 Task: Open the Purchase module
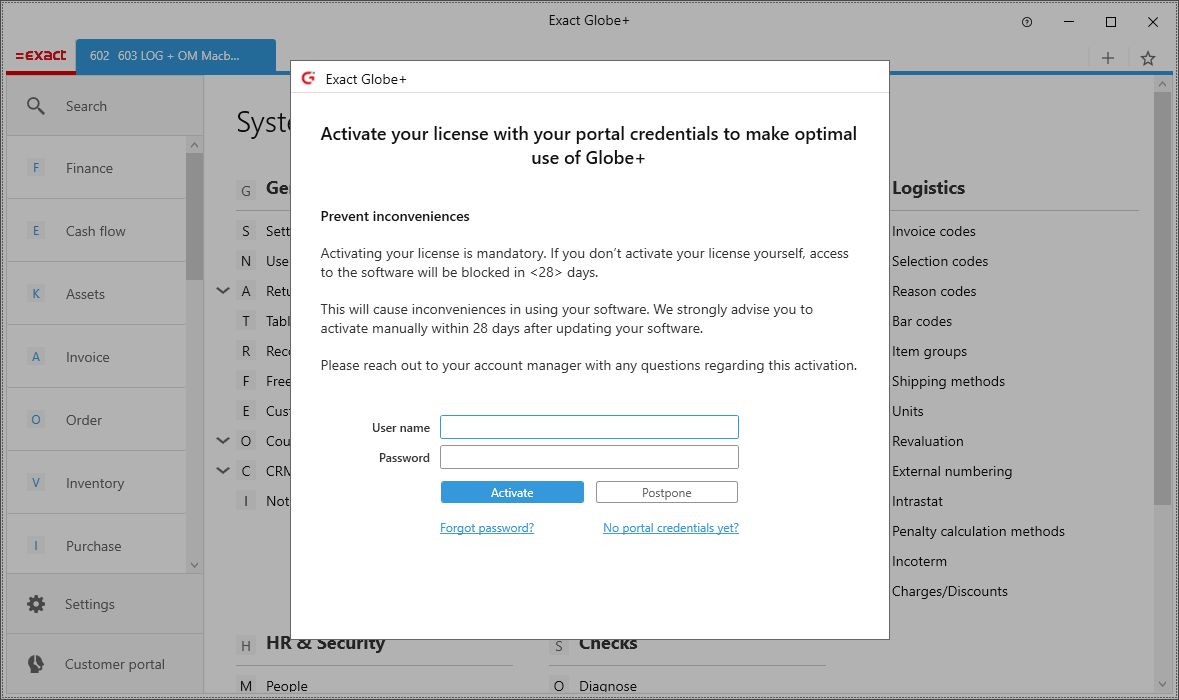pyautogui.click(x=96, y=546)
